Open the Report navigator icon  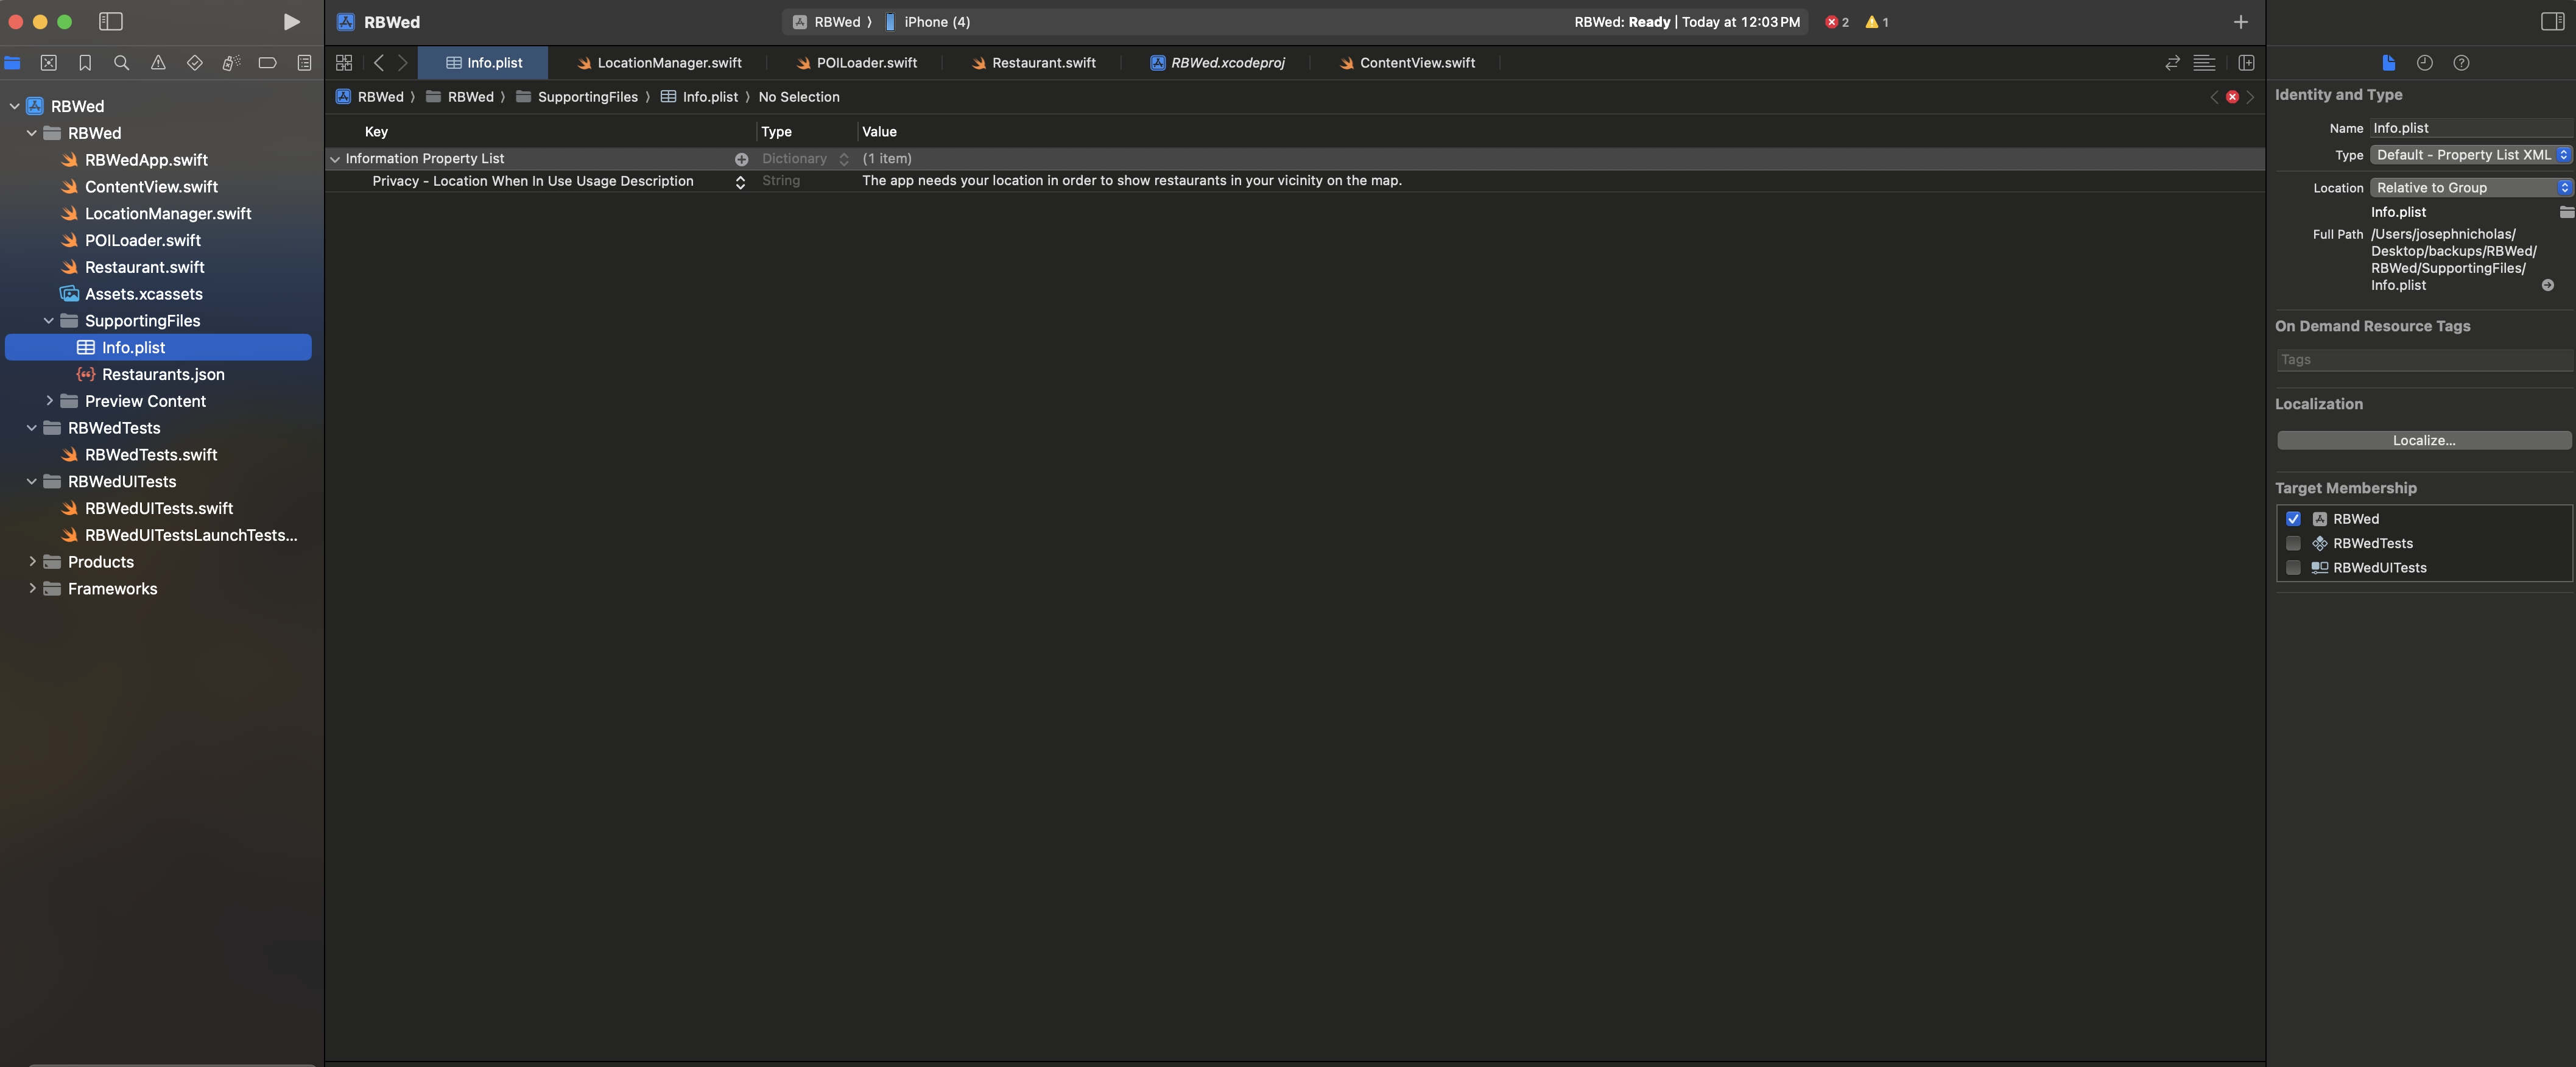tap(304, 63)
